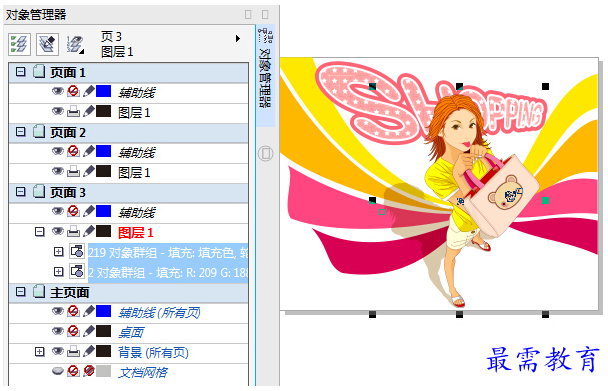The height and width of the screenshot is (391, 608).
Task: Enable printing for 桌面 layer
Action: point(73,331)
